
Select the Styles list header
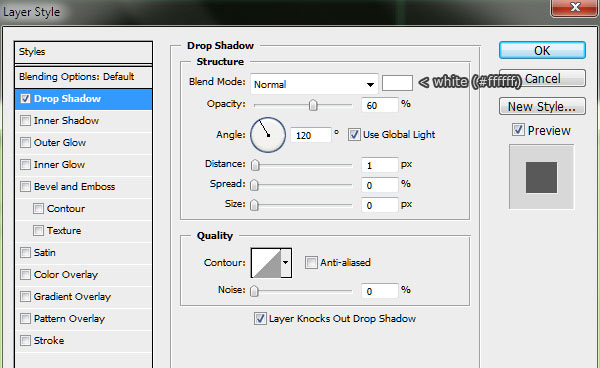pos(83,52)
